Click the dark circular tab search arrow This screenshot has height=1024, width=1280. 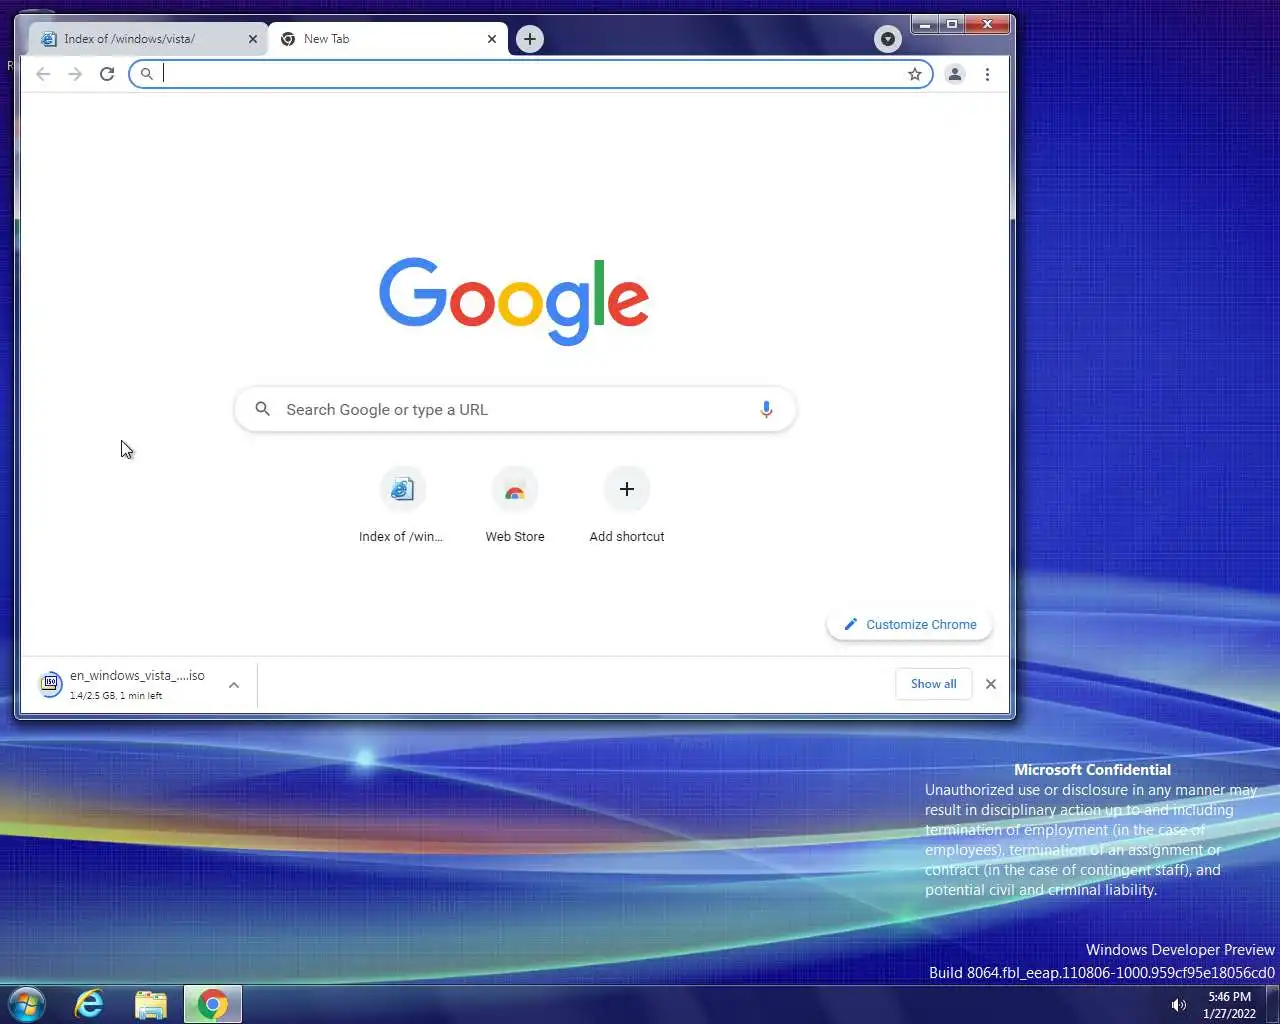pos(887,39)
